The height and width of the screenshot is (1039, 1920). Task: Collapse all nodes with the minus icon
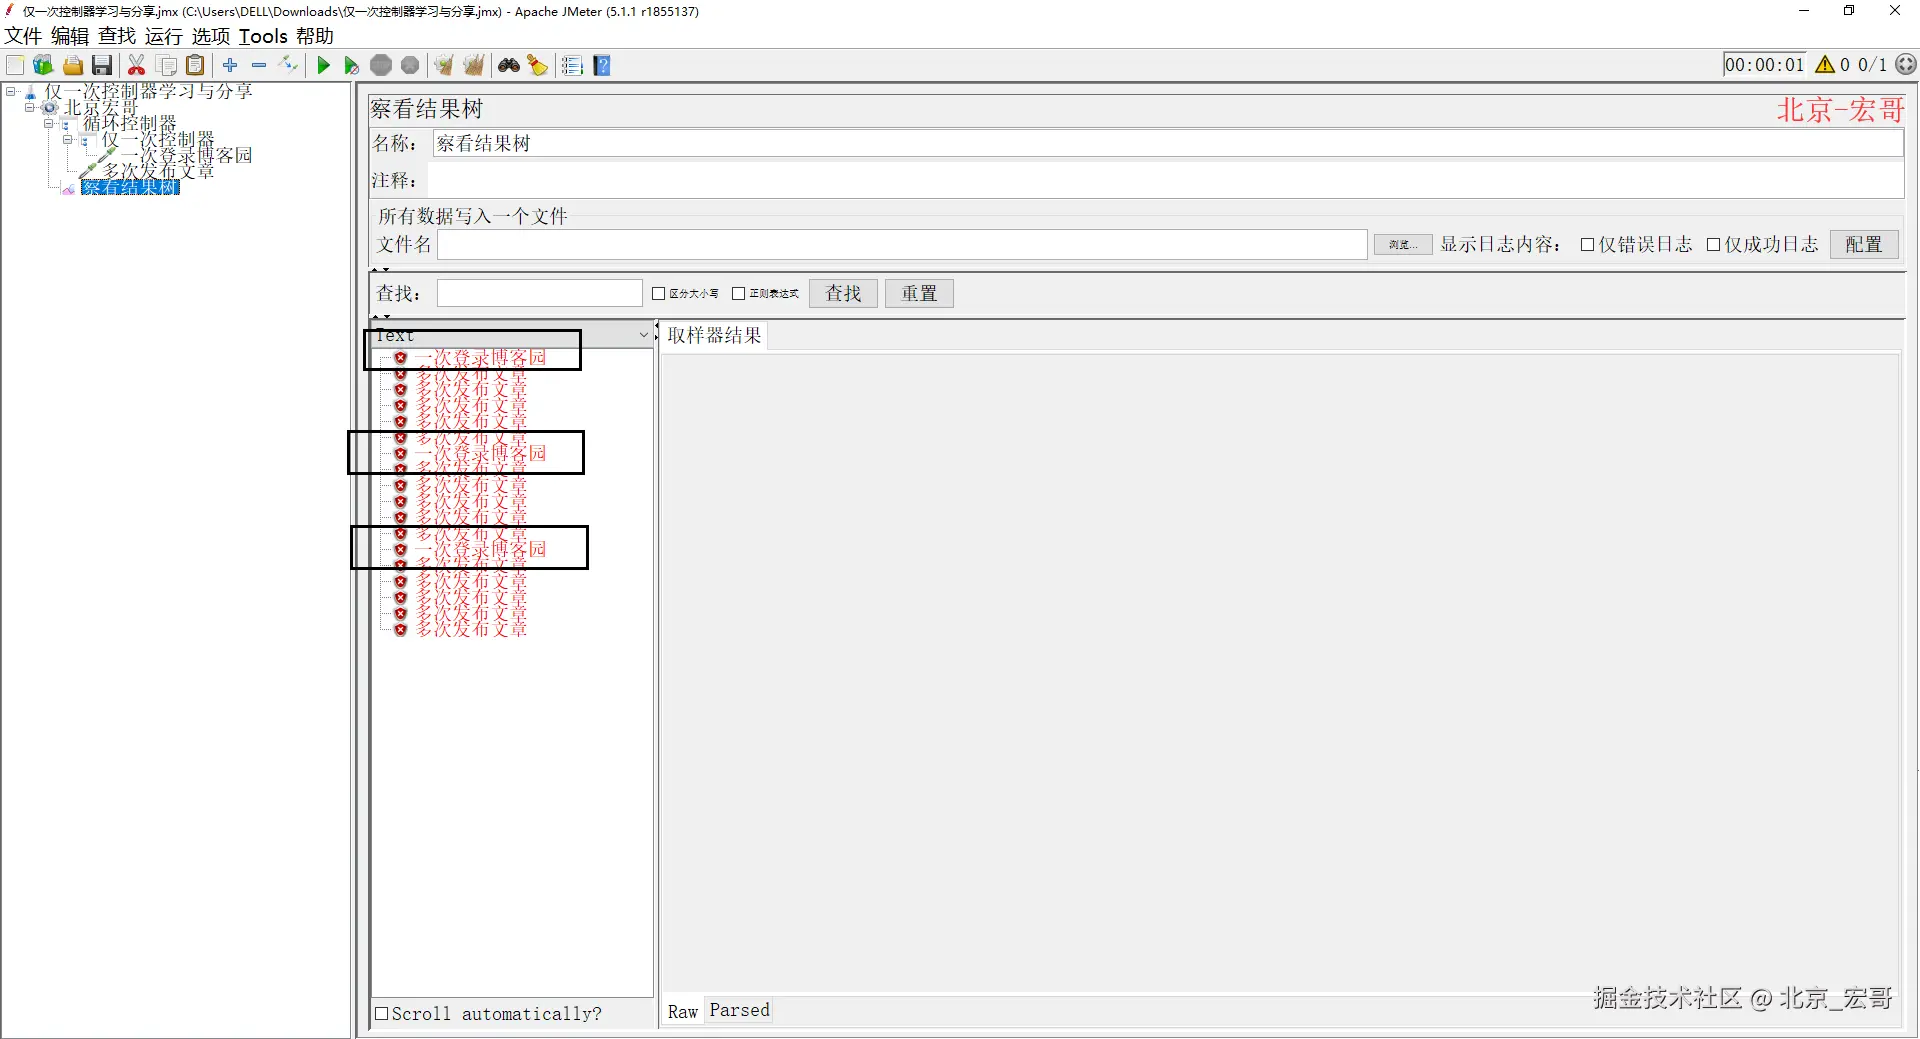tap(259, 65)
